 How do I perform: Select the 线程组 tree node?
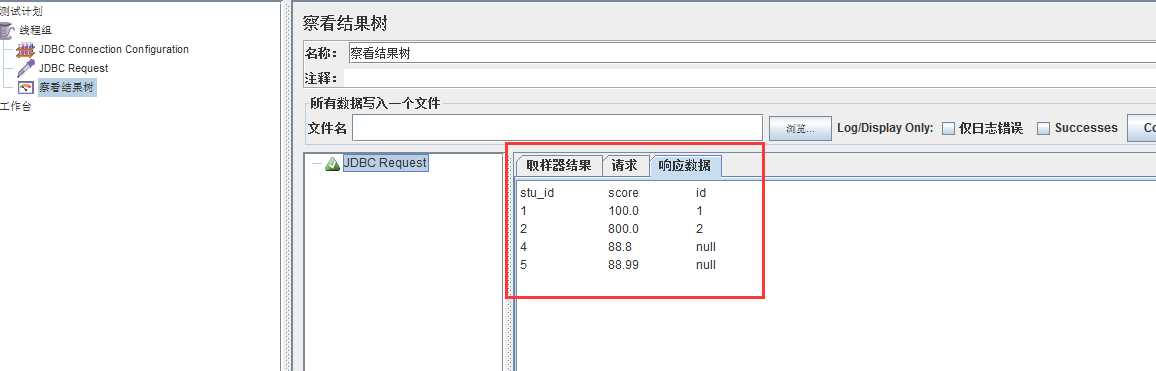(x=35, y=30)
